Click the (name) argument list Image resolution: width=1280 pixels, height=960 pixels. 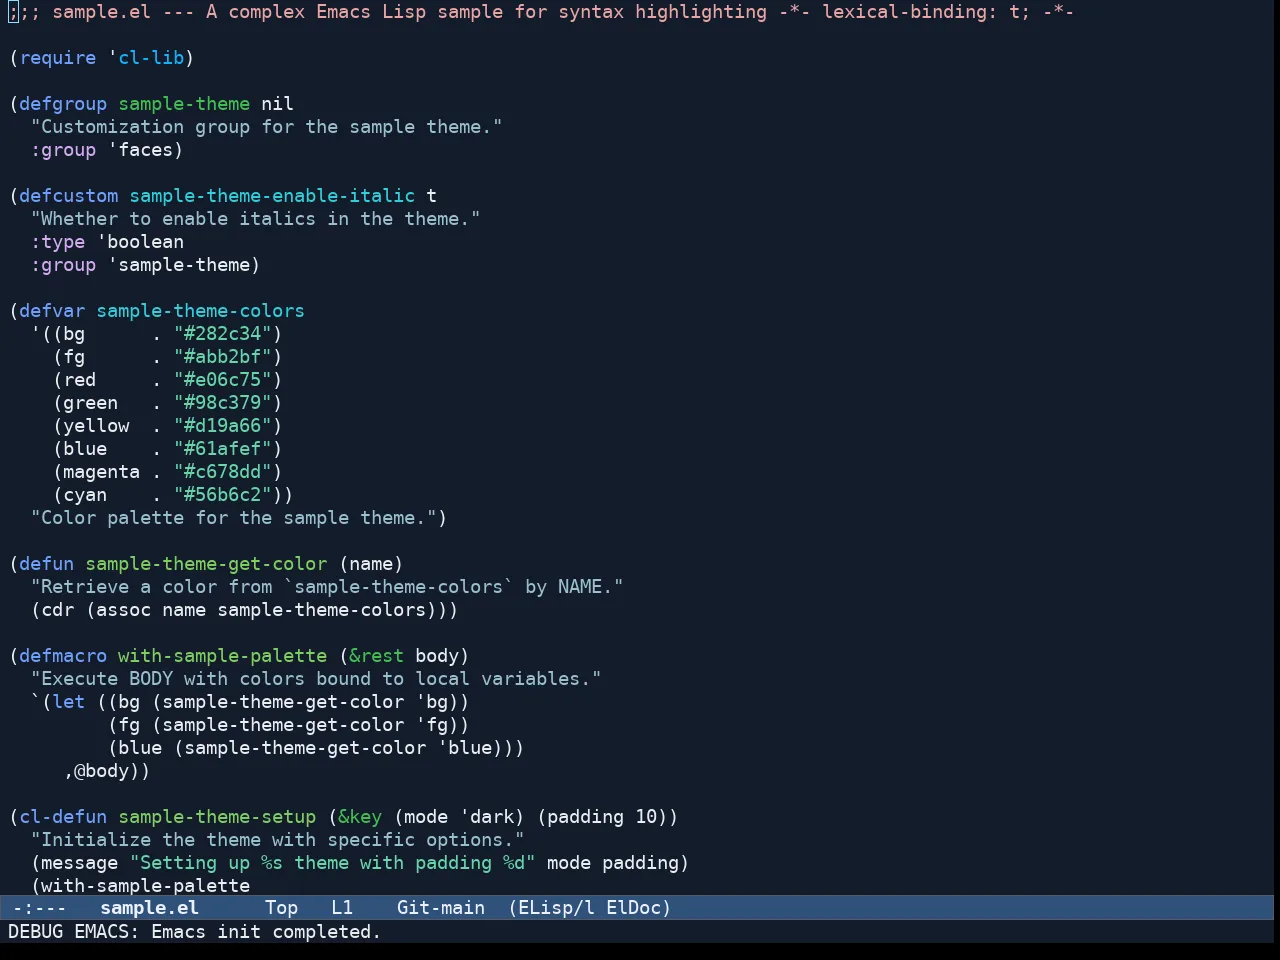click(x=371, y=564)
